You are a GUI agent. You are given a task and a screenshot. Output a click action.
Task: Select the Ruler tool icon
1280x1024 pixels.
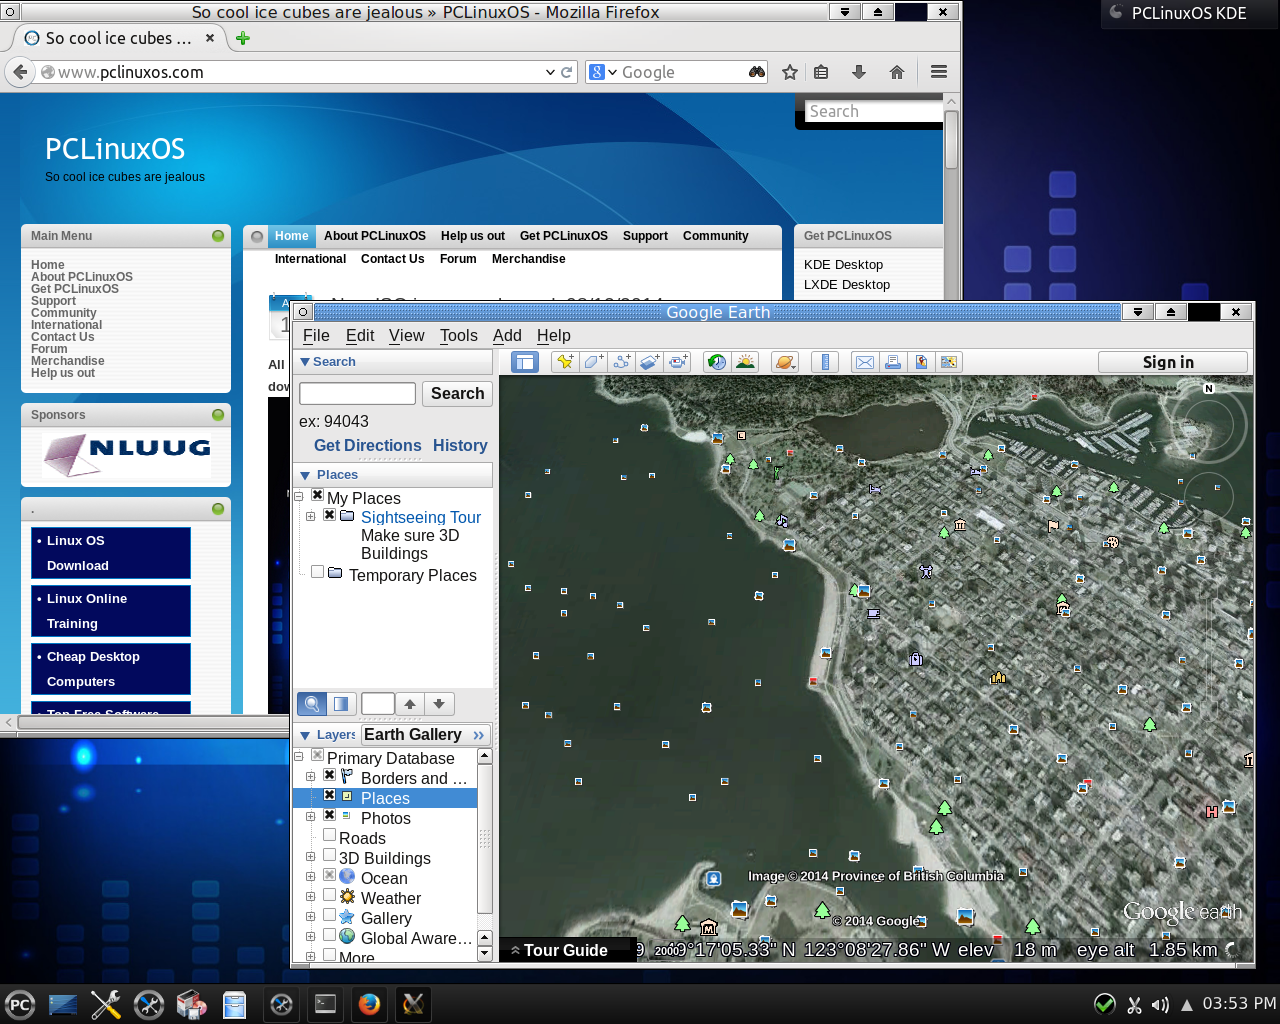point(825,362)
